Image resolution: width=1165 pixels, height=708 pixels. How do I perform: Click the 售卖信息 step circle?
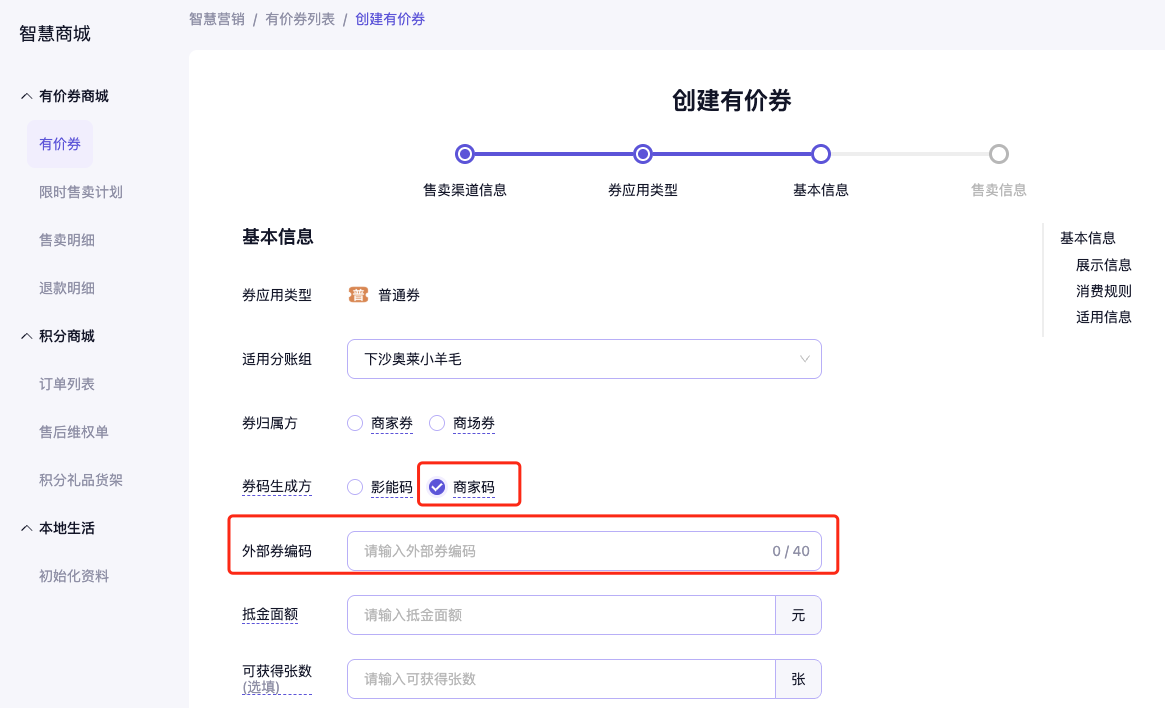(998, 154)
